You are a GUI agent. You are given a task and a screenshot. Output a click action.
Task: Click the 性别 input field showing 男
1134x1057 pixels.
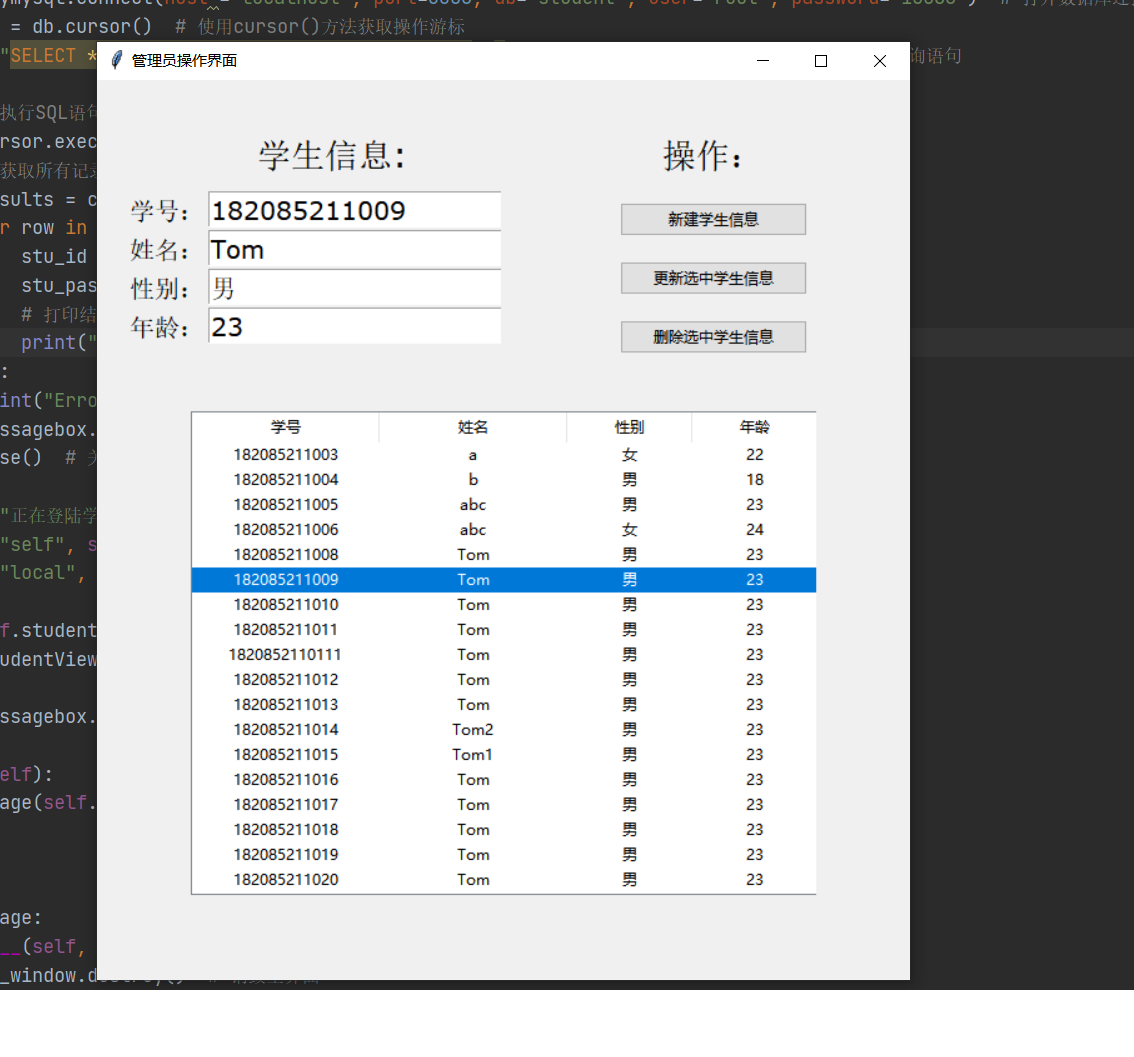[x=354, y=288]
